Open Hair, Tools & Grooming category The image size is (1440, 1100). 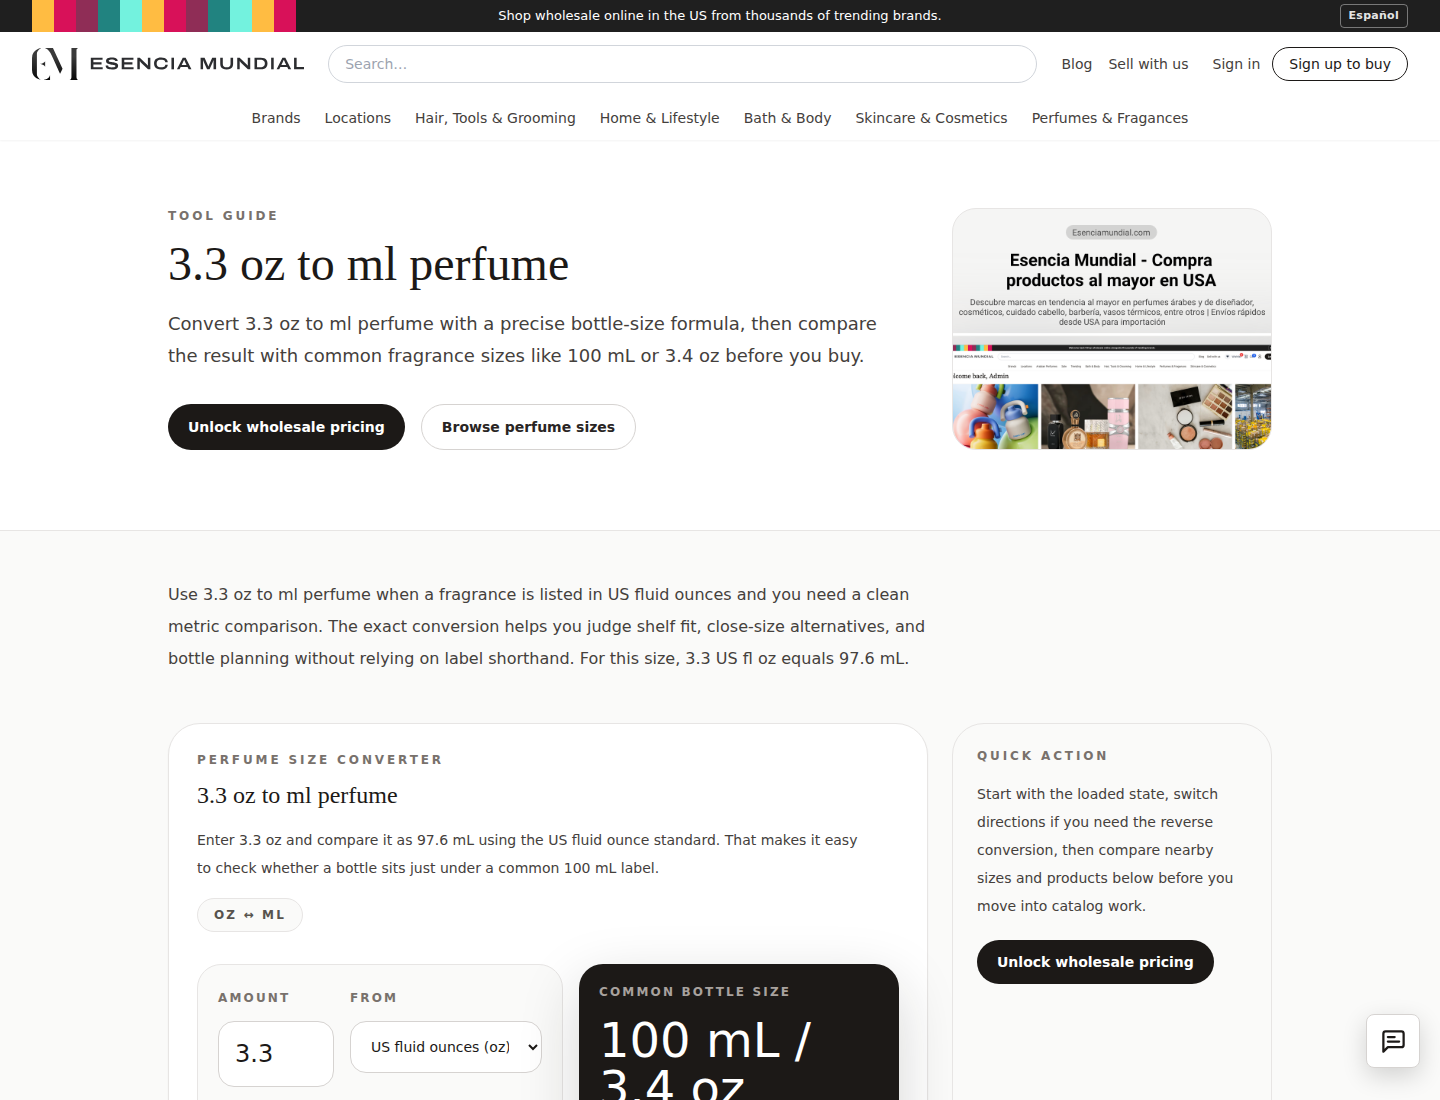pyautogui.click(x=495, y=118)
